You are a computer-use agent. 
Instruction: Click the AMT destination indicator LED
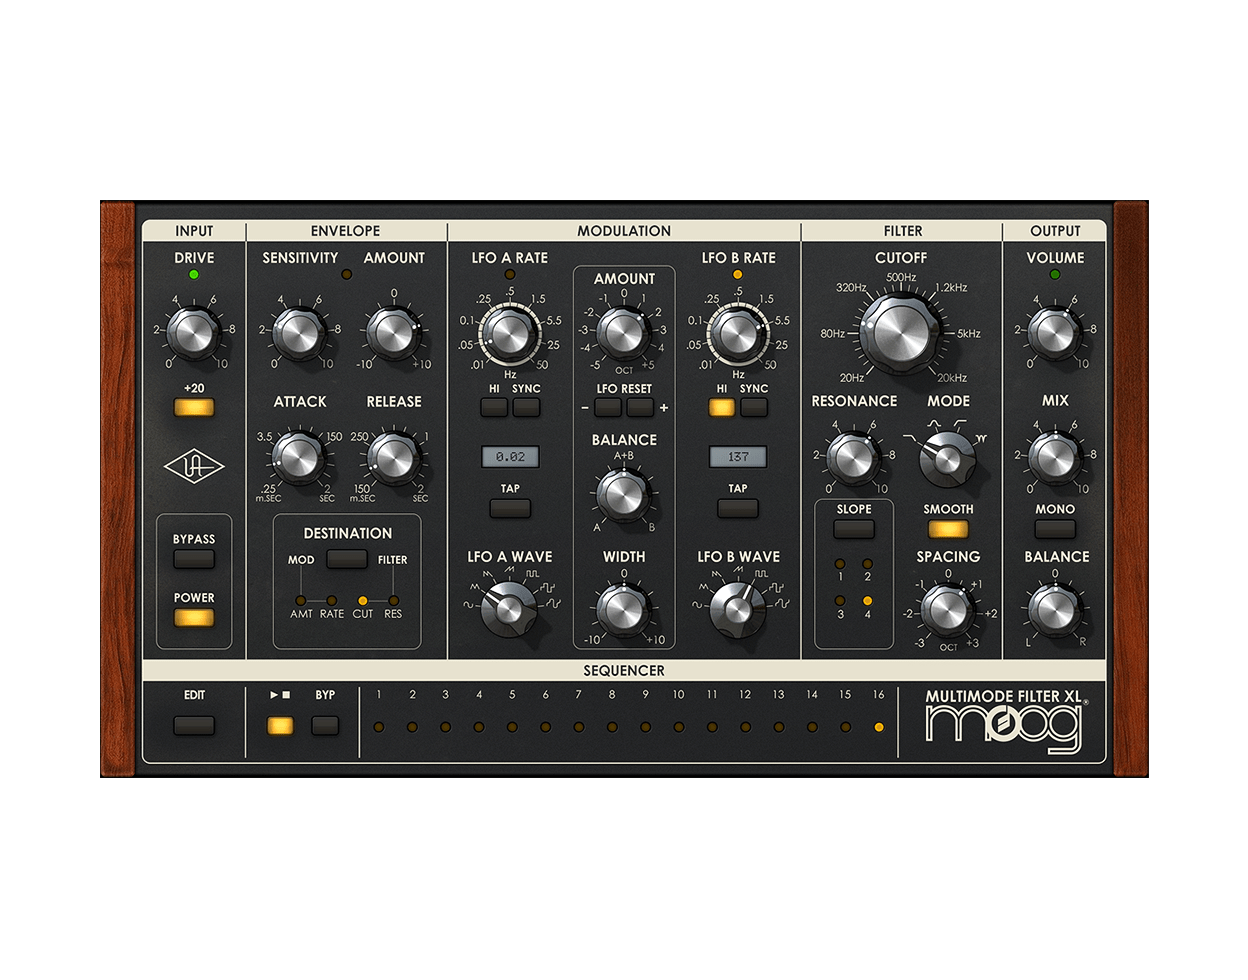point(300,600)
